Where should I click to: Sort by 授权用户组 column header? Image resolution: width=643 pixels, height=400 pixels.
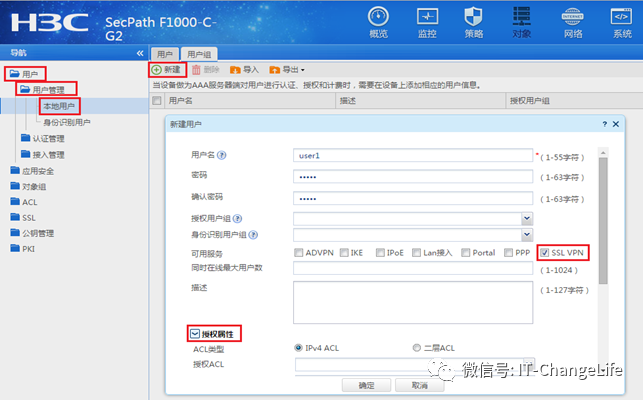pos(574,101)
